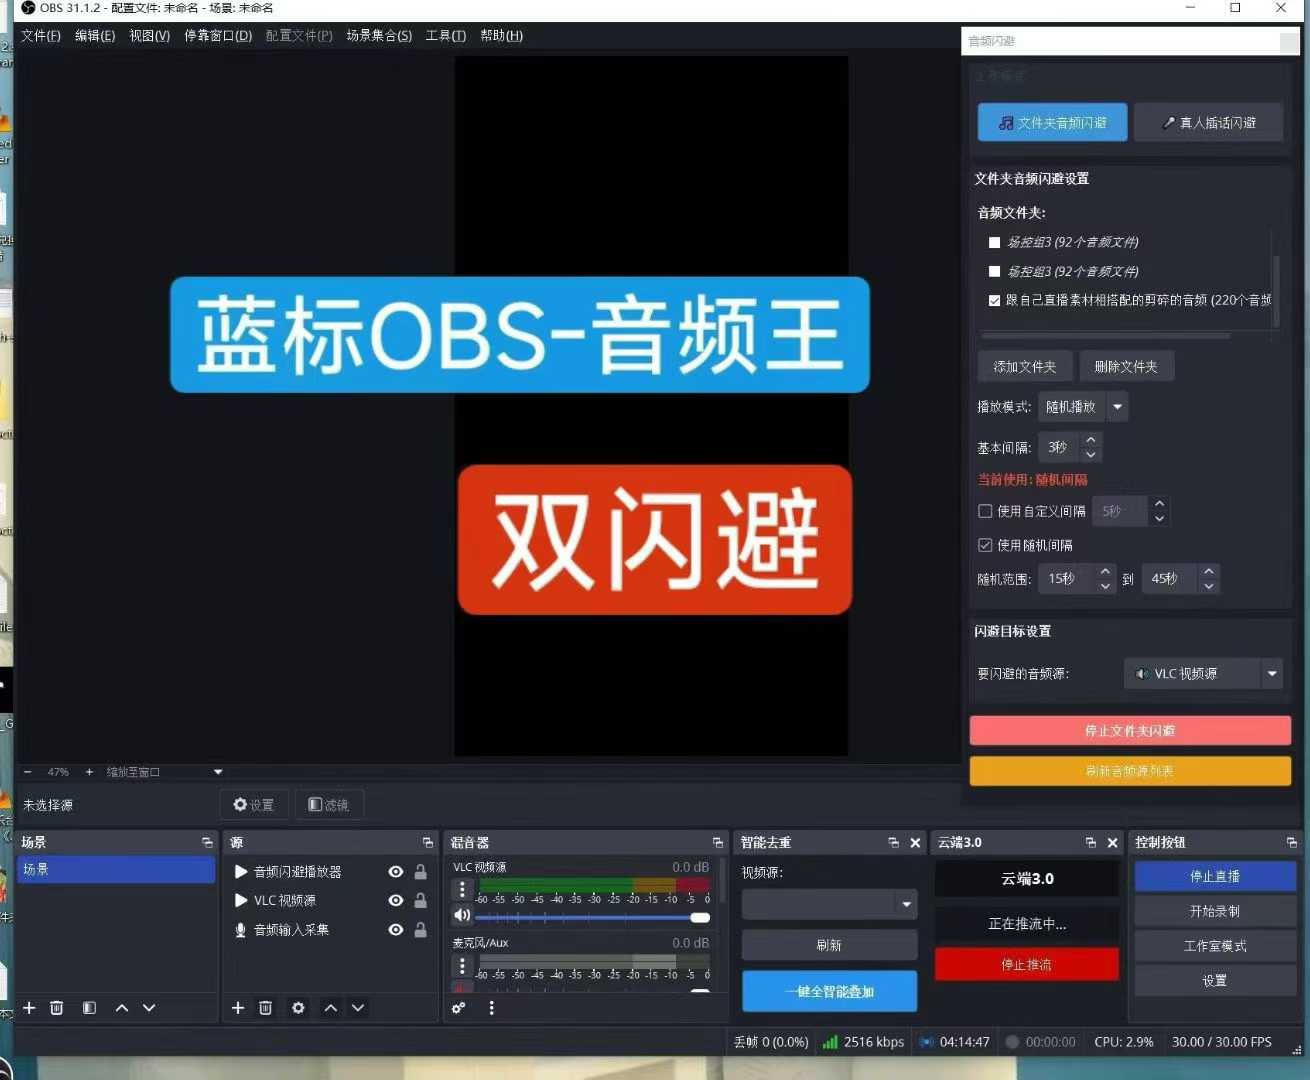Viewport: 1310px width, 1080px height.
Task: Float the 源 dock with its popout icon
Action: 428,843
